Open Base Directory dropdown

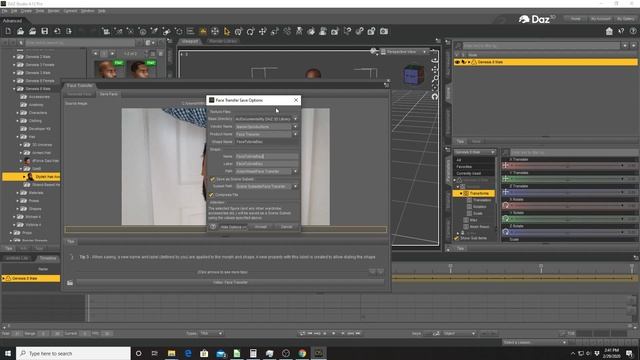pos(295,119)
